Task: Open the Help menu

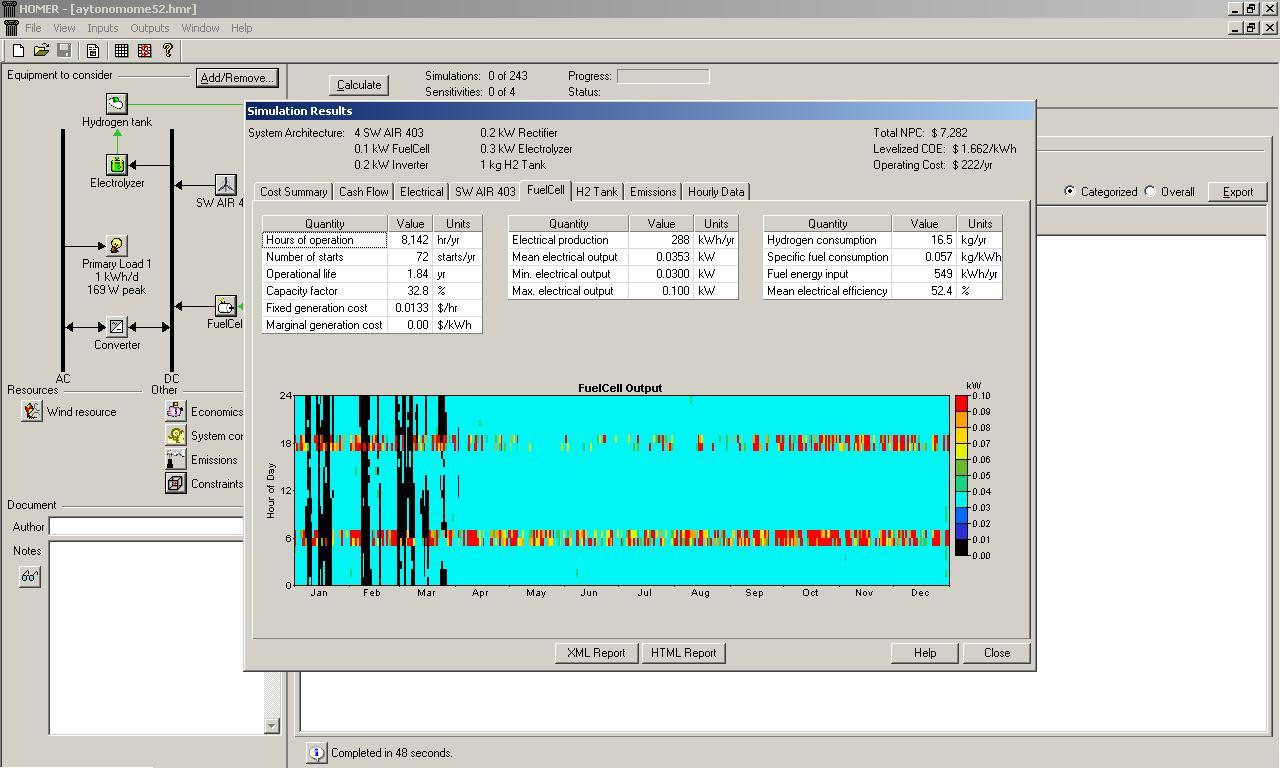Action: point(242,28)
